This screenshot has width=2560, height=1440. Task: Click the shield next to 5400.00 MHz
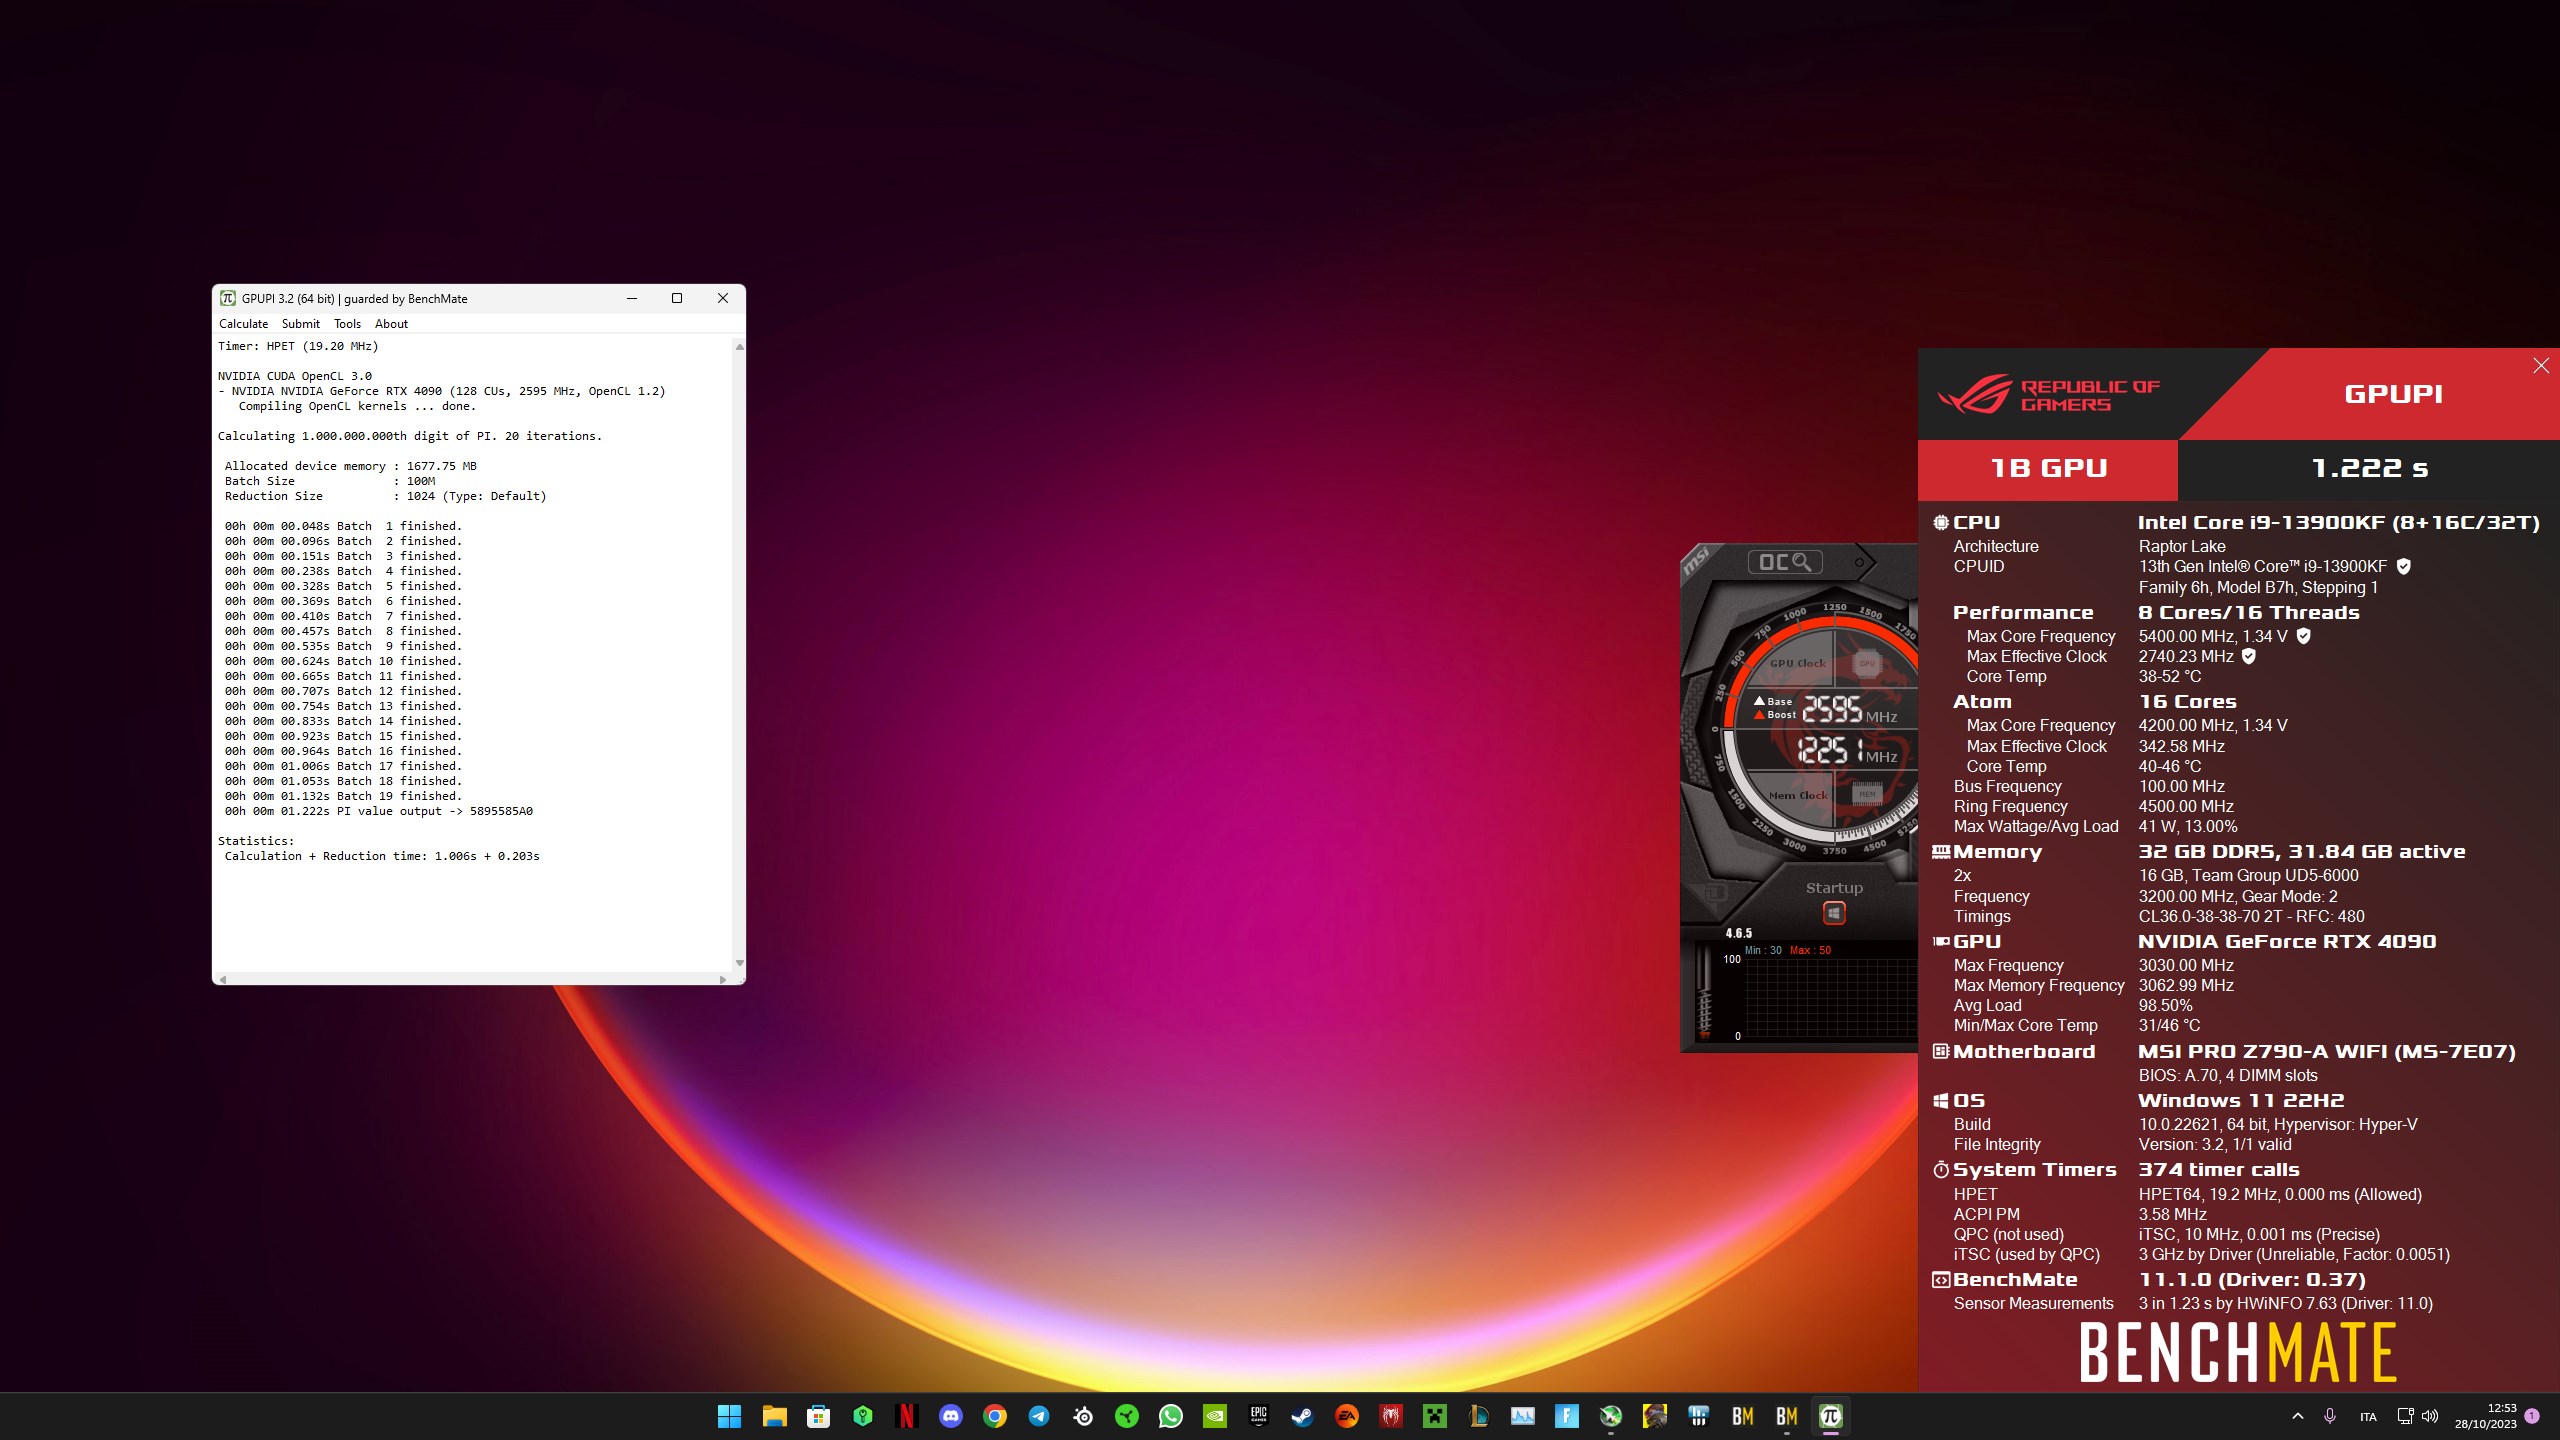pyautogui.click(x=2303, y=636)
